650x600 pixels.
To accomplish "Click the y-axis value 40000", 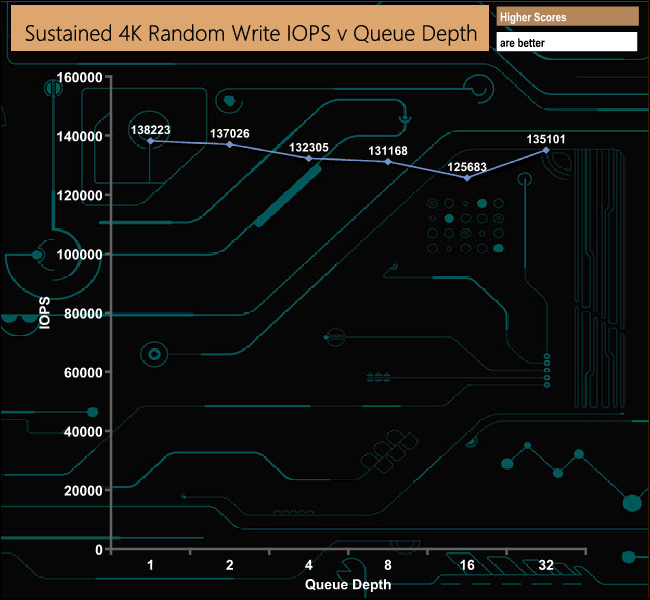I will tap(83, 432).
